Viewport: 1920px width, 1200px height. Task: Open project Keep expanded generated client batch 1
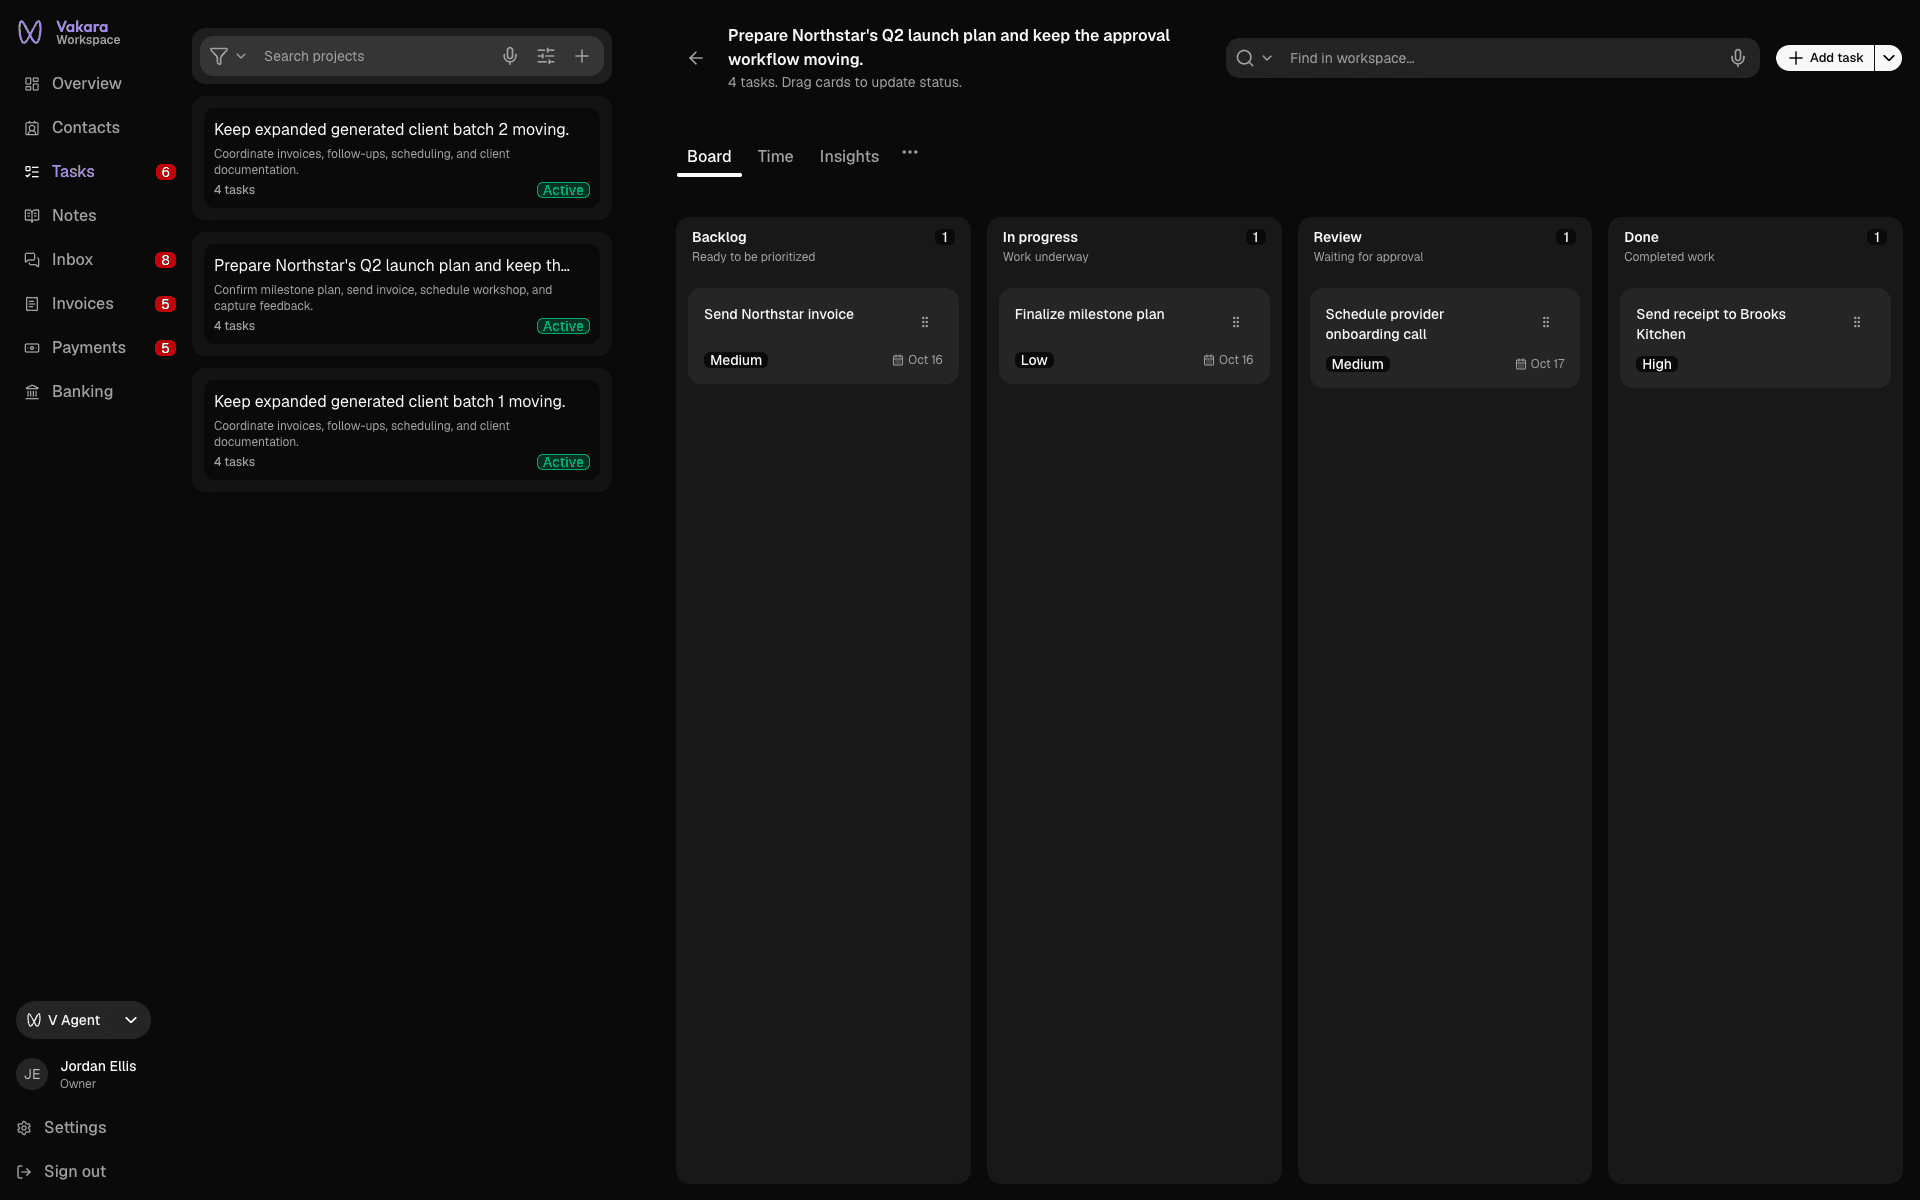pyautogui.click(x=402, y=430)
